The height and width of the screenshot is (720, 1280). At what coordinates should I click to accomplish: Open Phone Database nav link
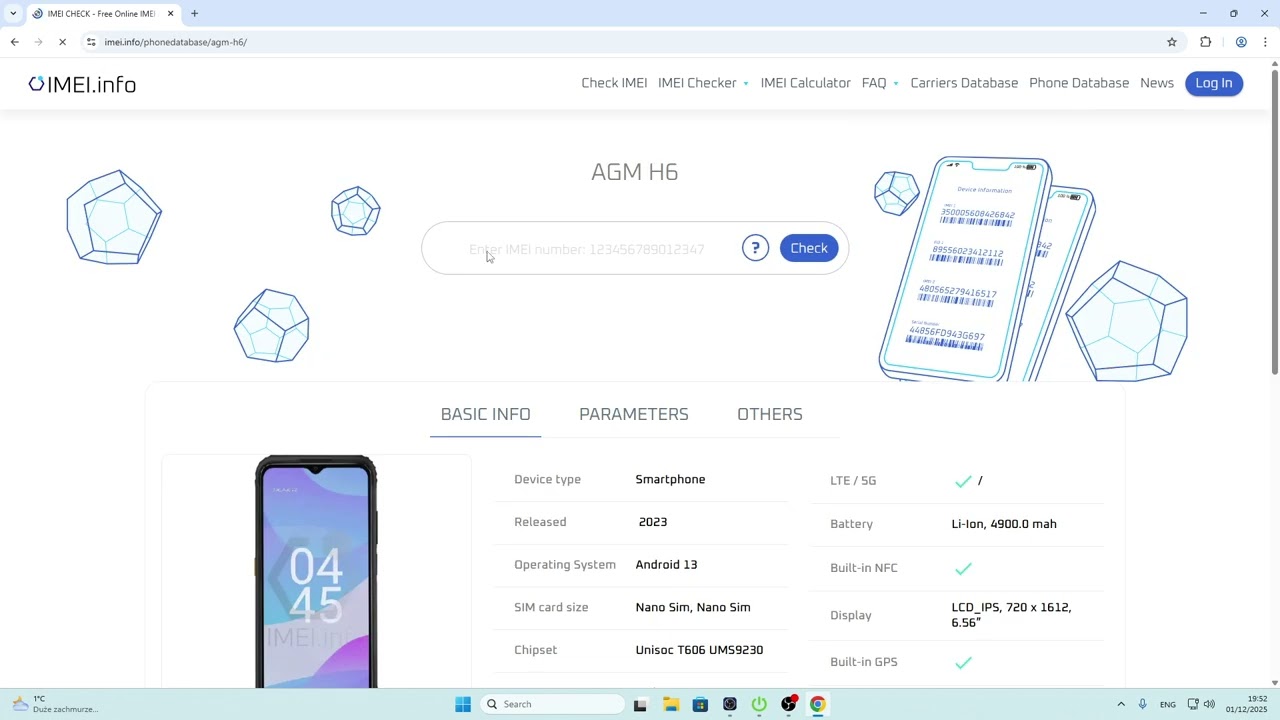[1079, 83]
